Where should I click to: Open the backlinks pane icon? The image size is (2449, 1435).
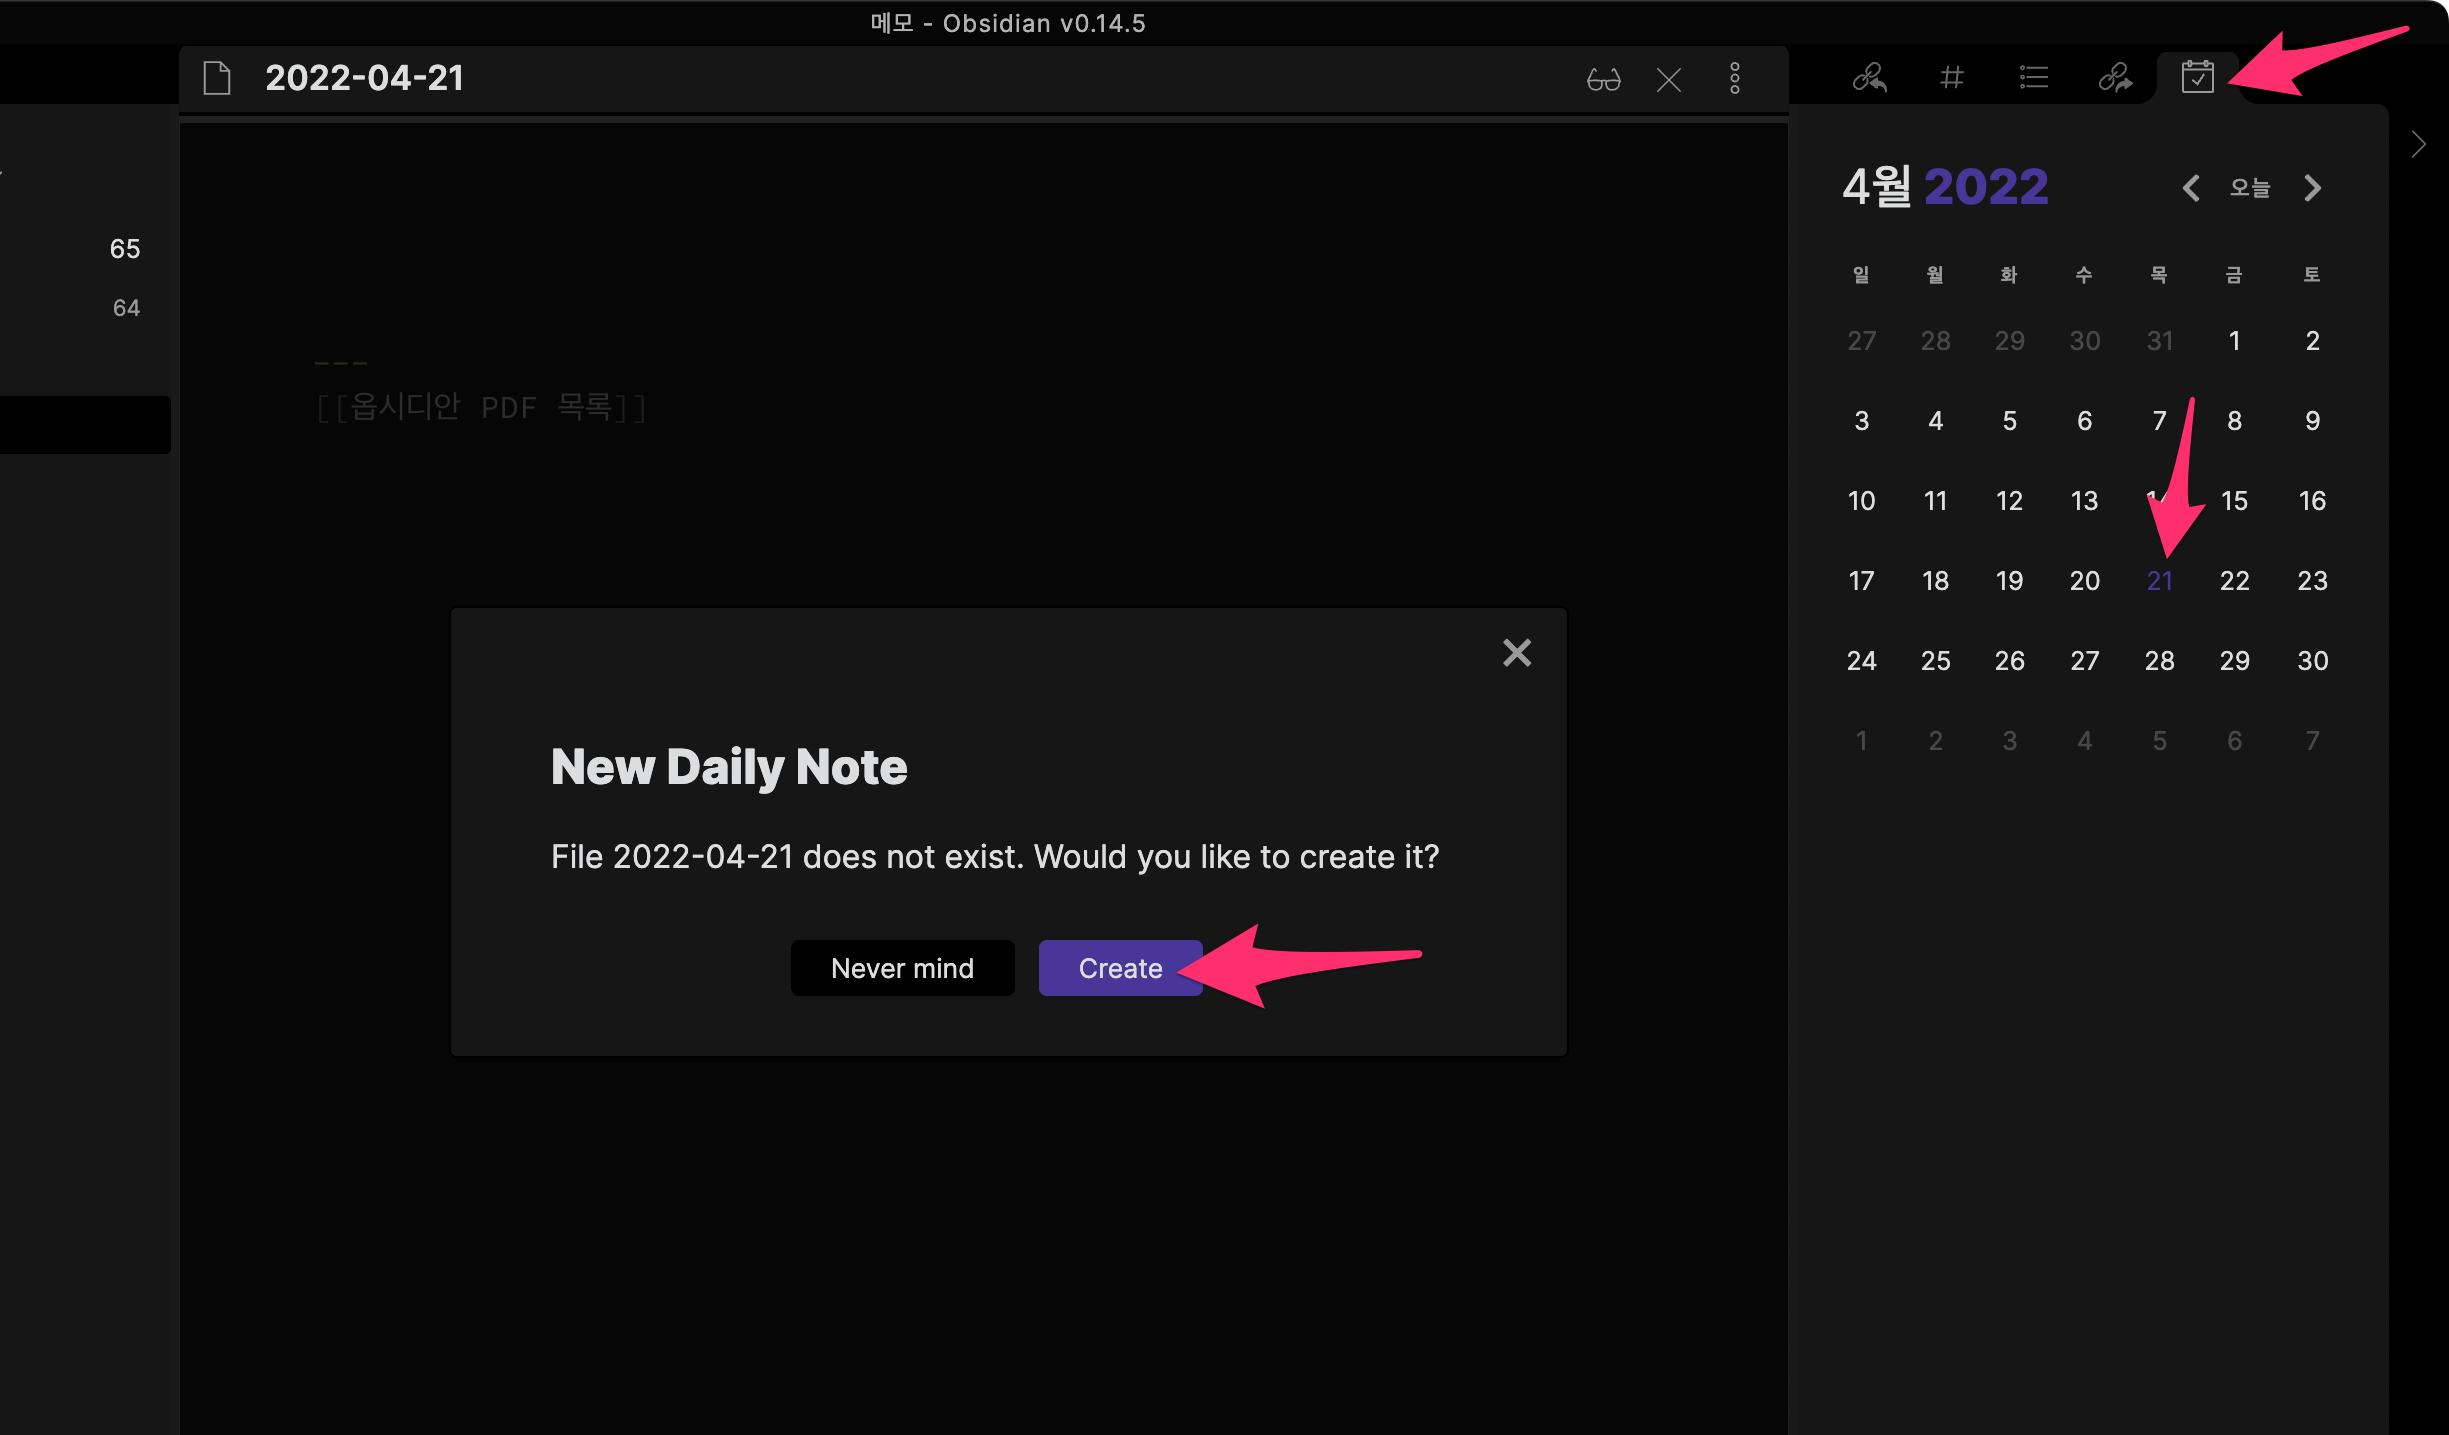(x=1868, y=78)
